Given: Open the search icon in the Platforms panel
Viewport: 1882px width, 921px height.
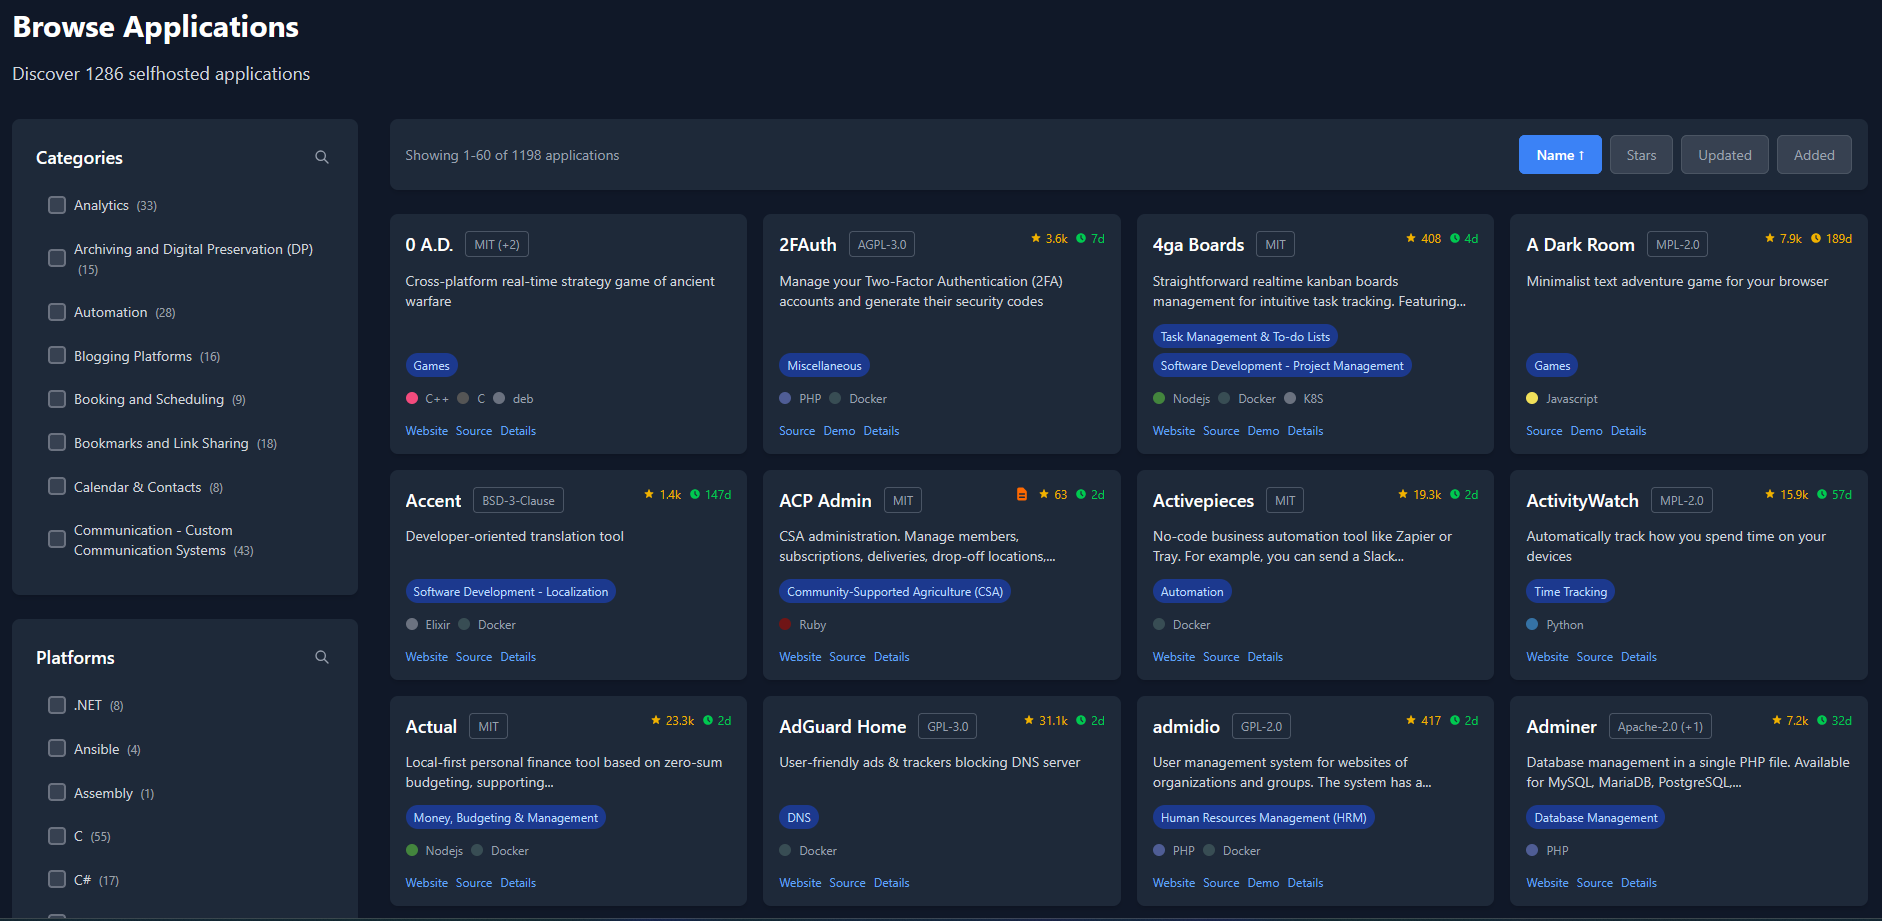Looking at the screenshot, I should click(x=321, y=657).
